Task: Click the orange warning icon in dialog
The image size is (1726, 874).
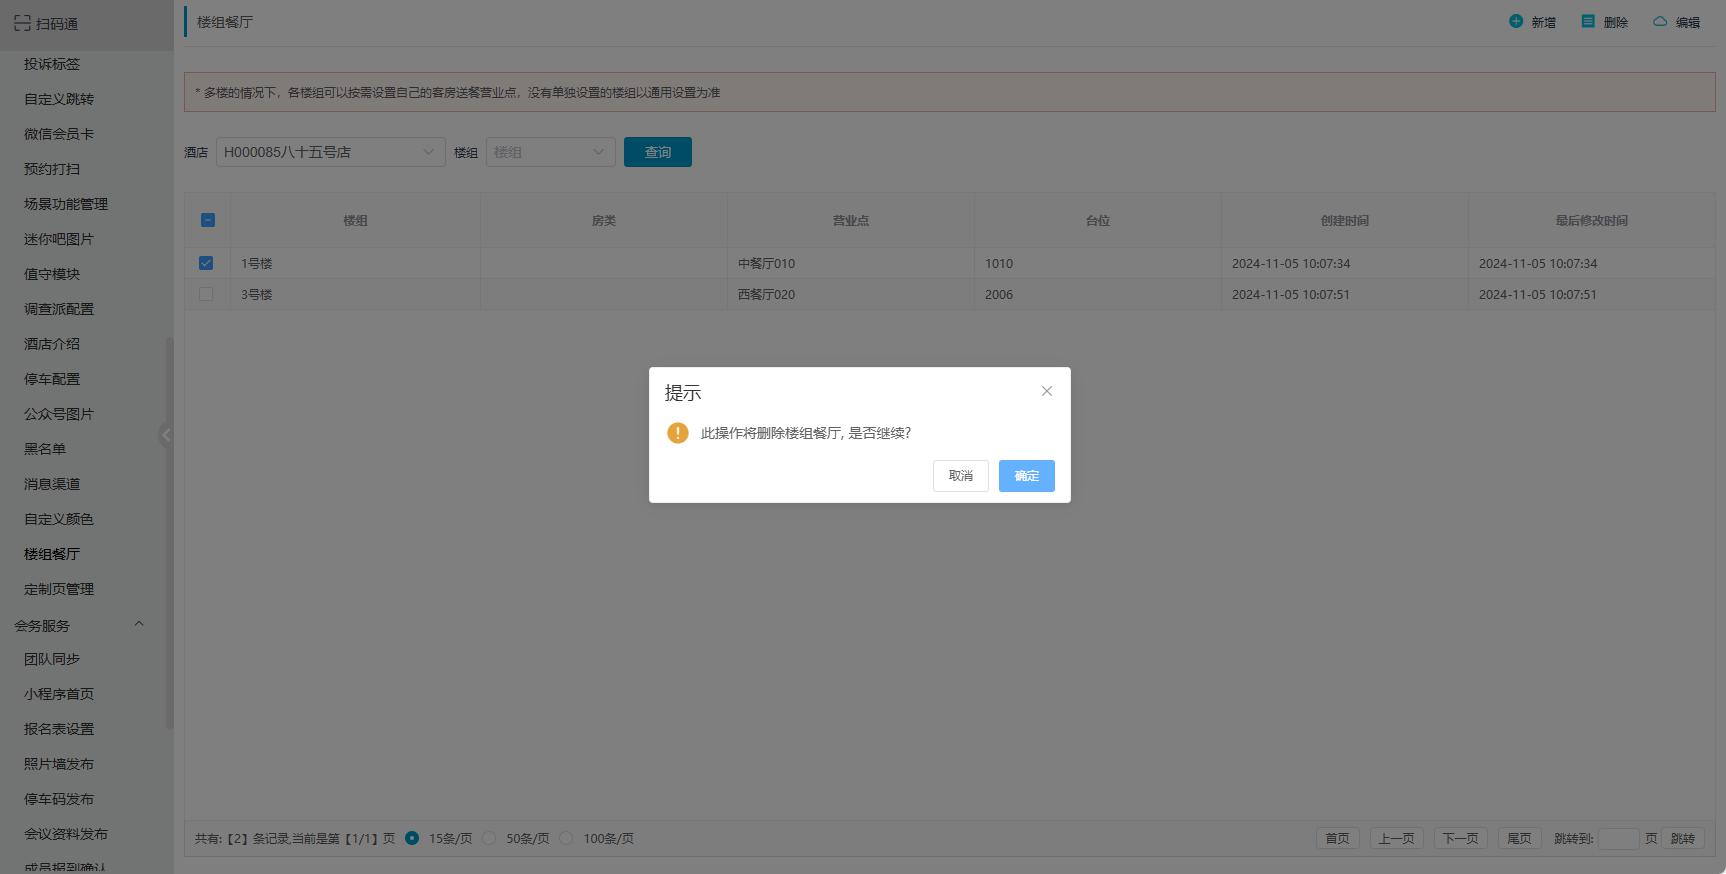Action: [678, 433]
